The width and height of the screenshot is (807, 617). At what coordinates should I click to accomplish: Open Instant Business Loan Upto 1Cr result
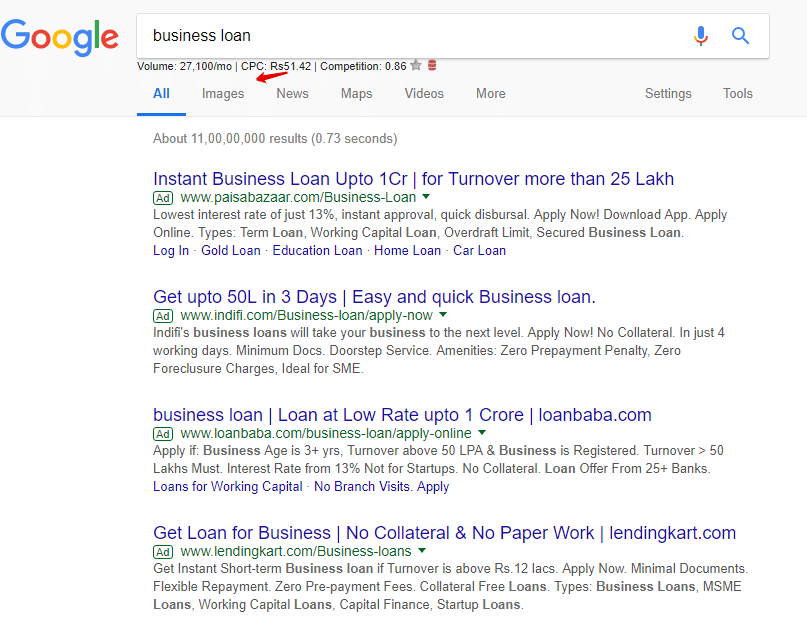pos(413,179)
